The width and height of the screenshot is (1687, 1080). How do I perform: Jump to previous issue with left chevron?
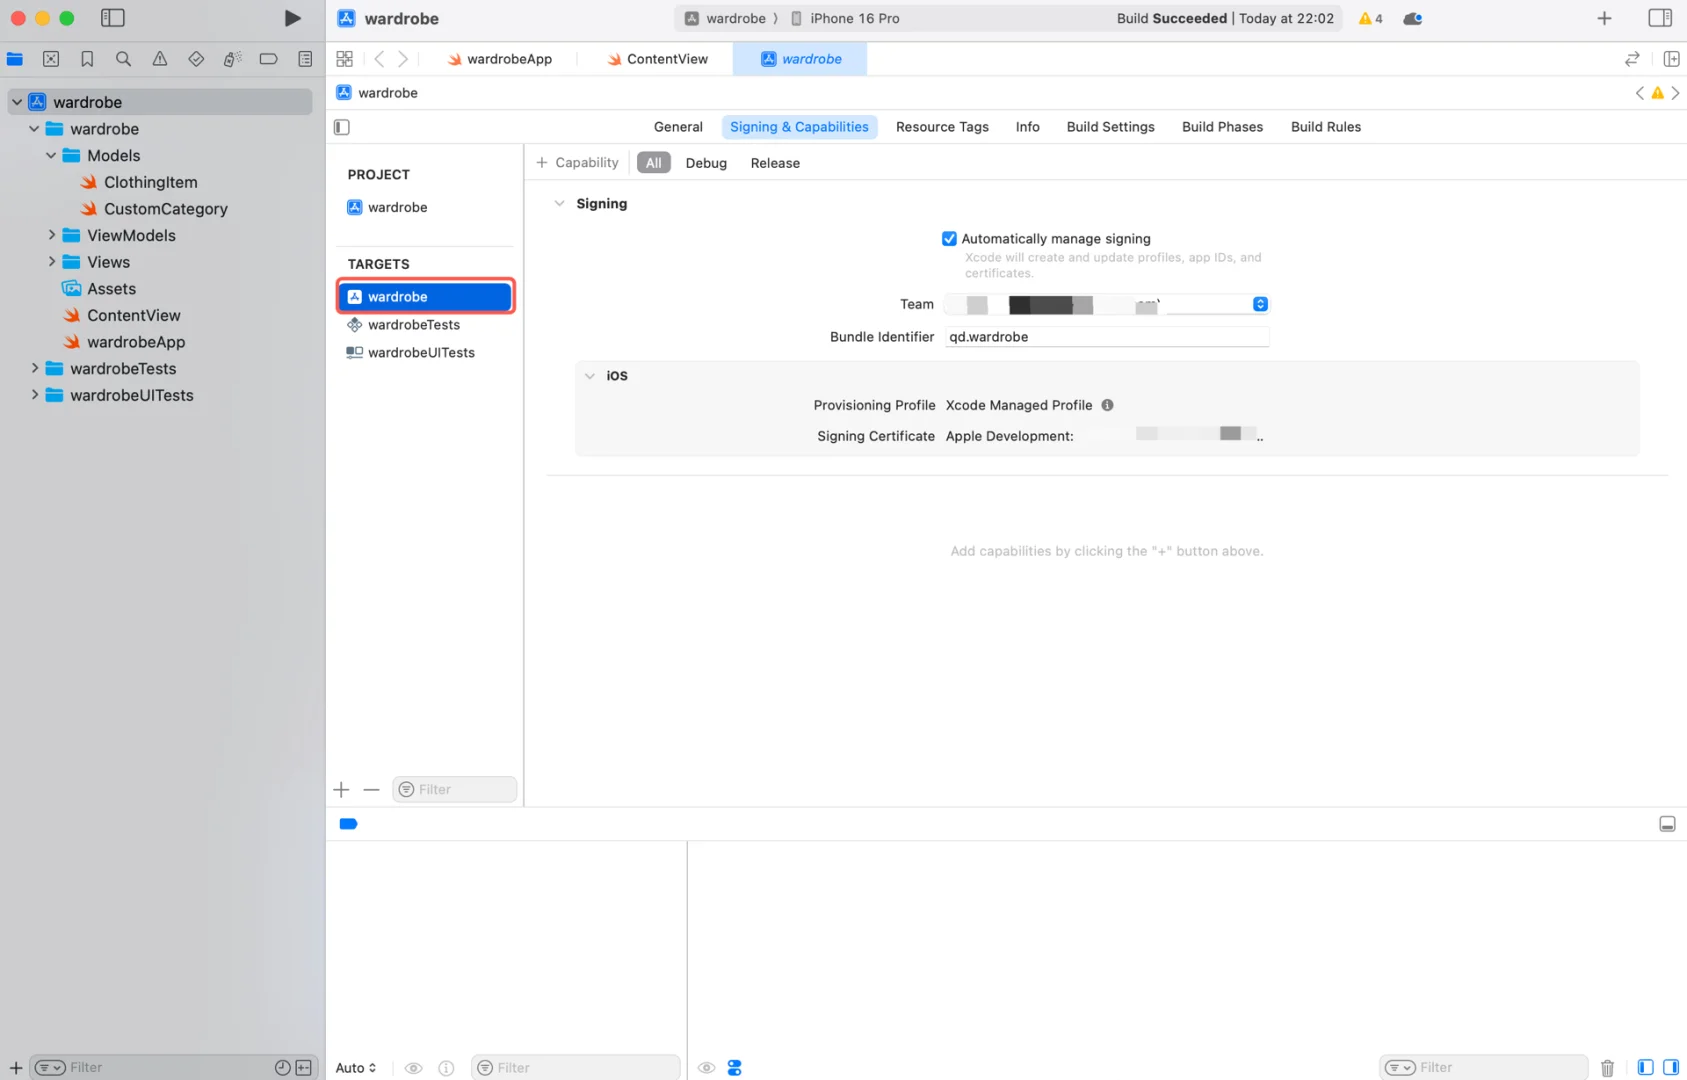click(1640, 93)
